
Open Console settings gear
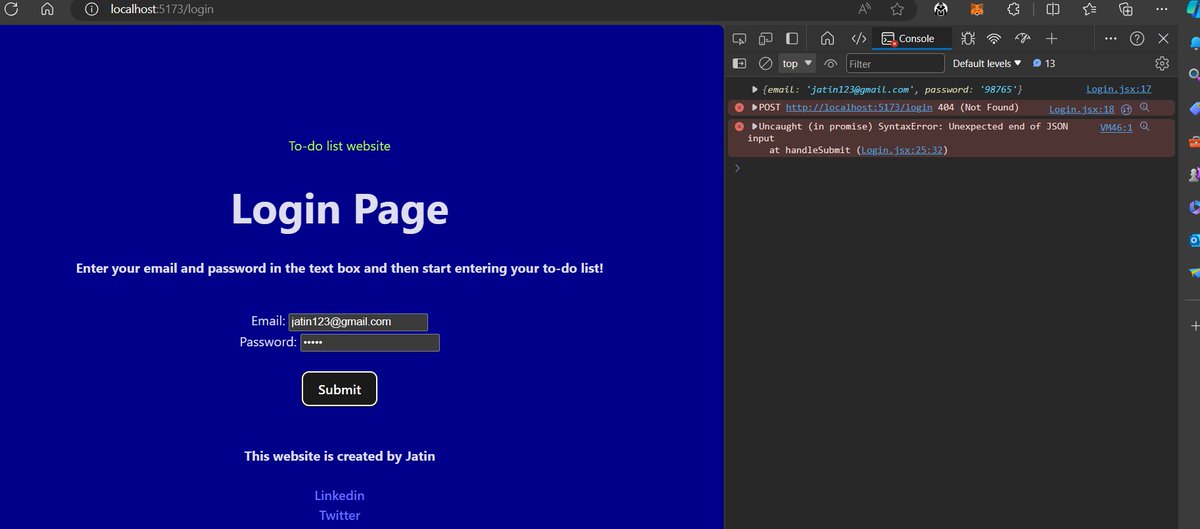[x=1162, y=63]
